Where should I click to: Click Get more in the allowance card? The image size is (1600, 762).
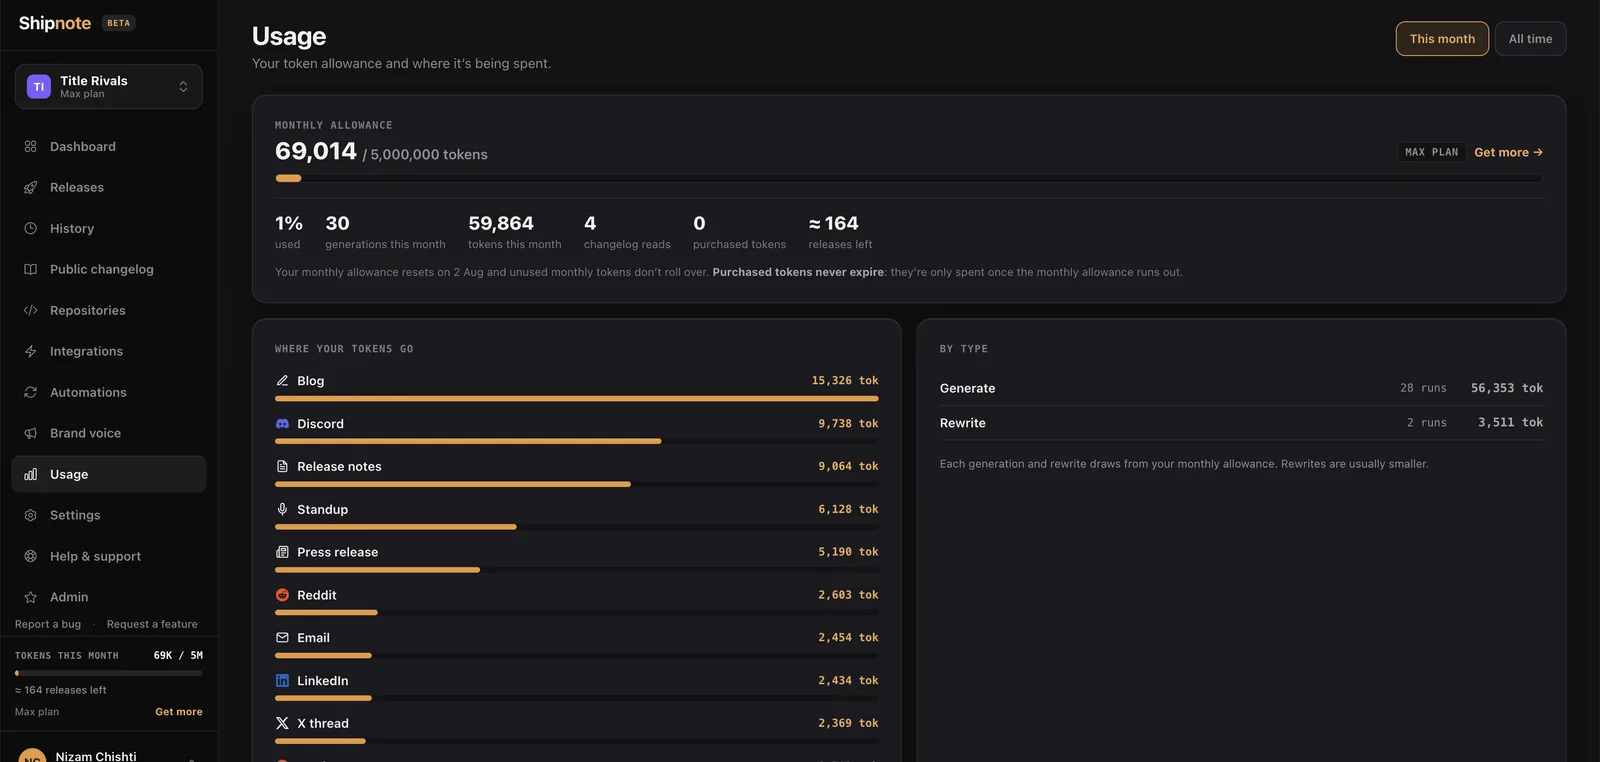point(1508,152)
